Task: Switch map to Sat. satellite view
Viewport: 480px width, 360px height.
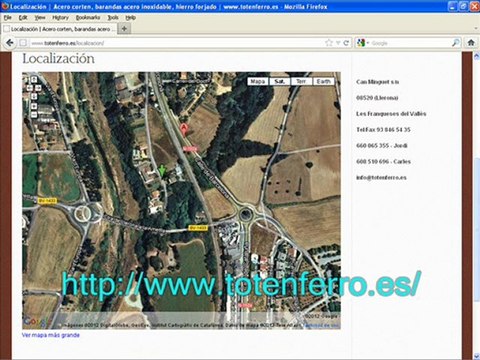Action: coord(279,81)
